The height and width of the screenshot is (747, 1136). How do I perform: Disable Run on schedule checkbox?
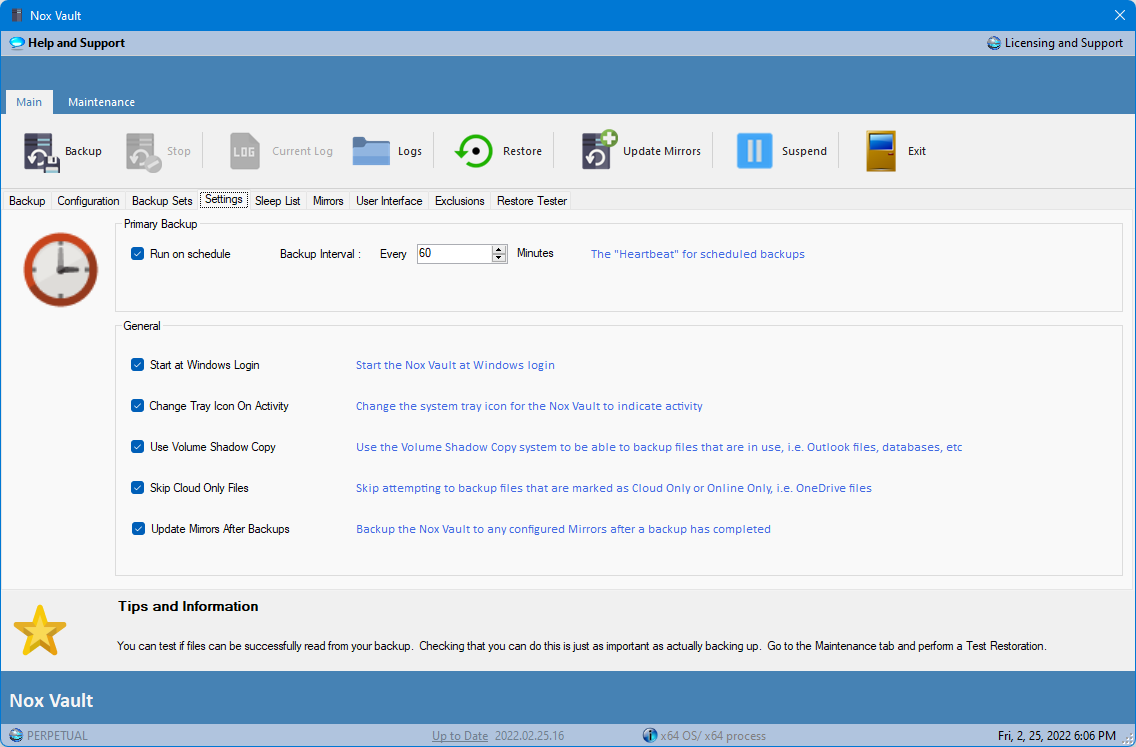138,254
